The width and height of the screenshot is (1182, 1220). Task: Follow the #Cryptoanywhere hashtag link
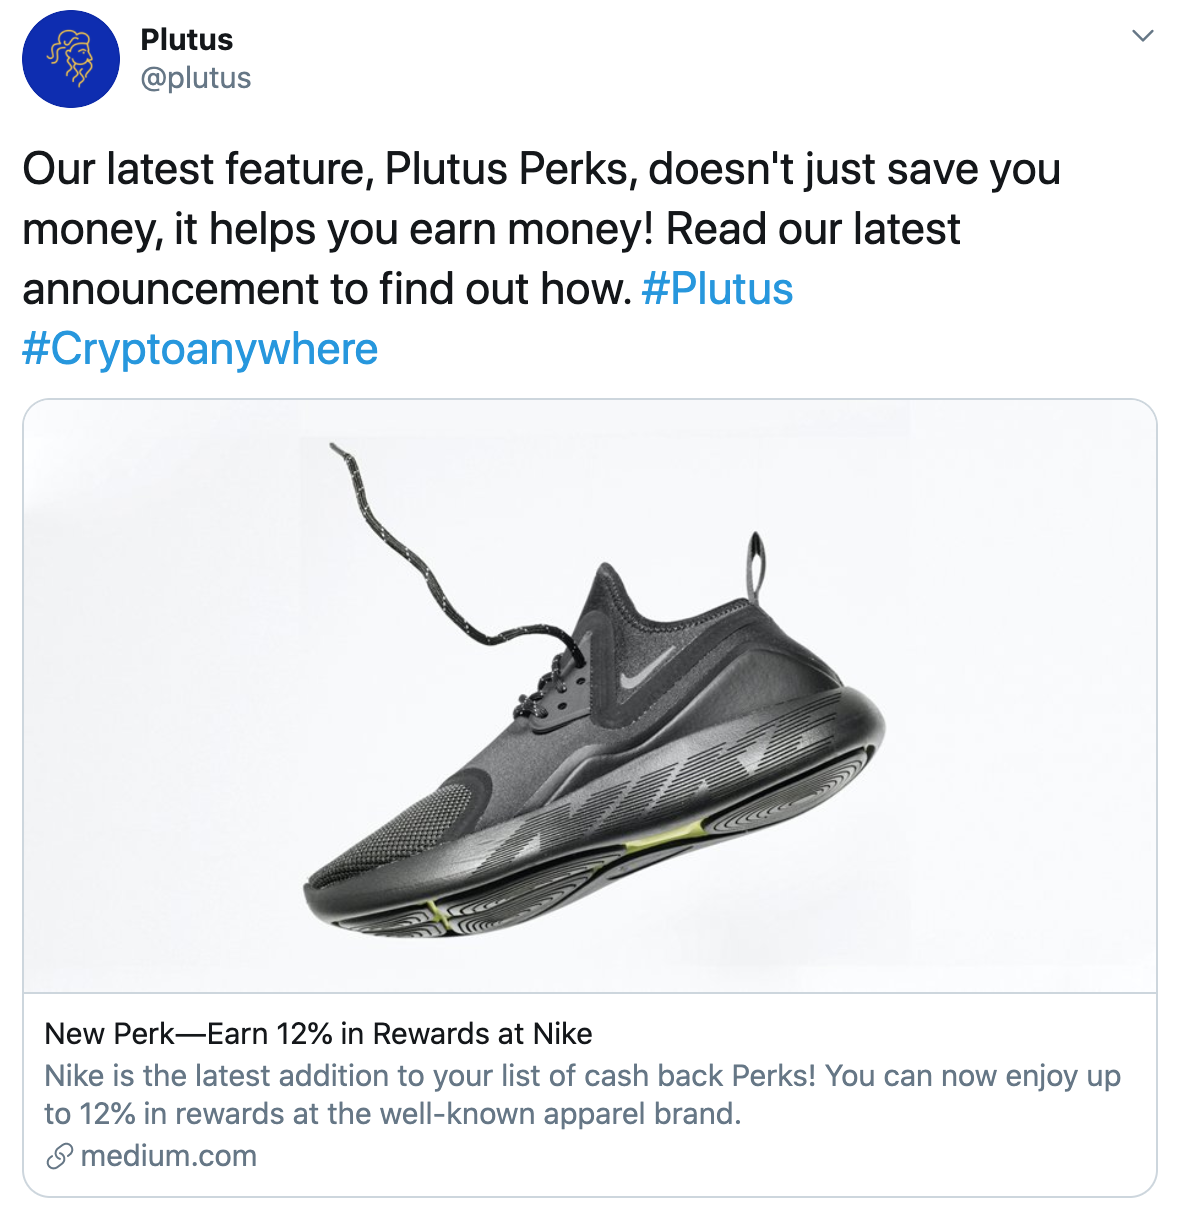pyautogui.click(x=200, y=349)
